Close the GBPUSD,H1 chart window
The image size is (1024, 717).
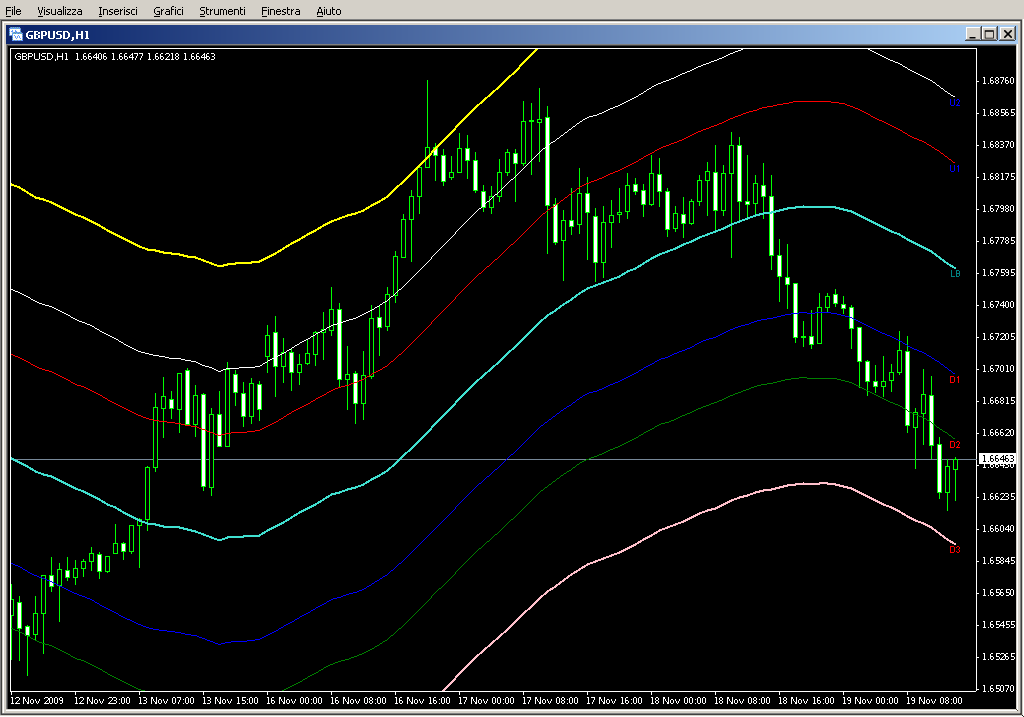pyautogui.click(x=1008, y=34)
